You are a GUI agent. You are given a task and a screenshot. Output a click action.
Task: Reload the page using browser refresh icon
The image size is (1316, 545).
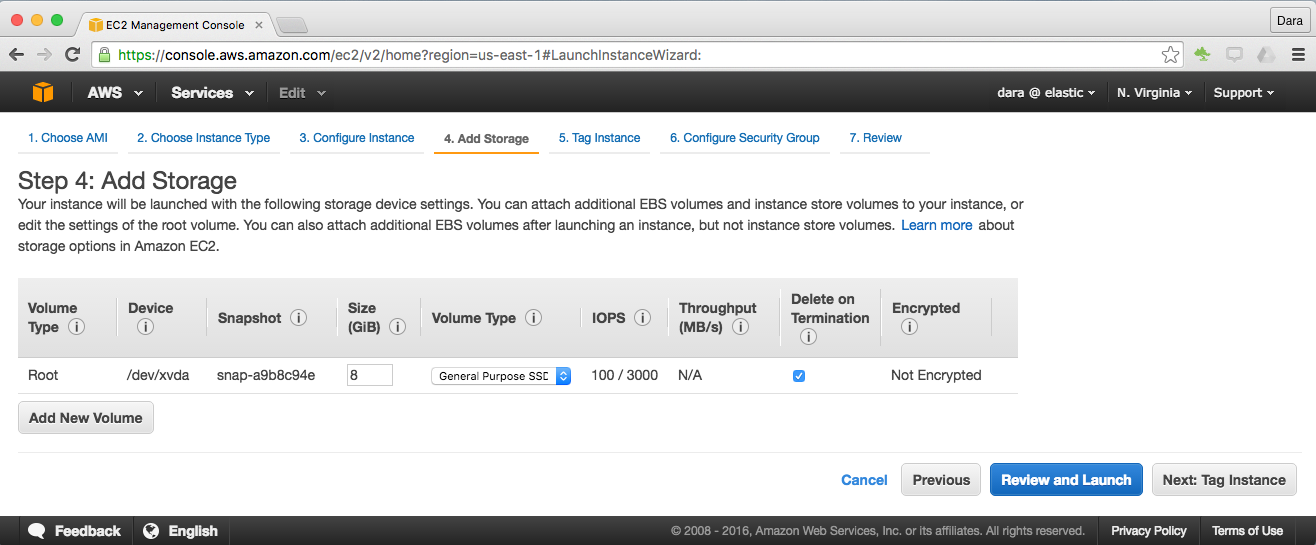coord(72,55)
